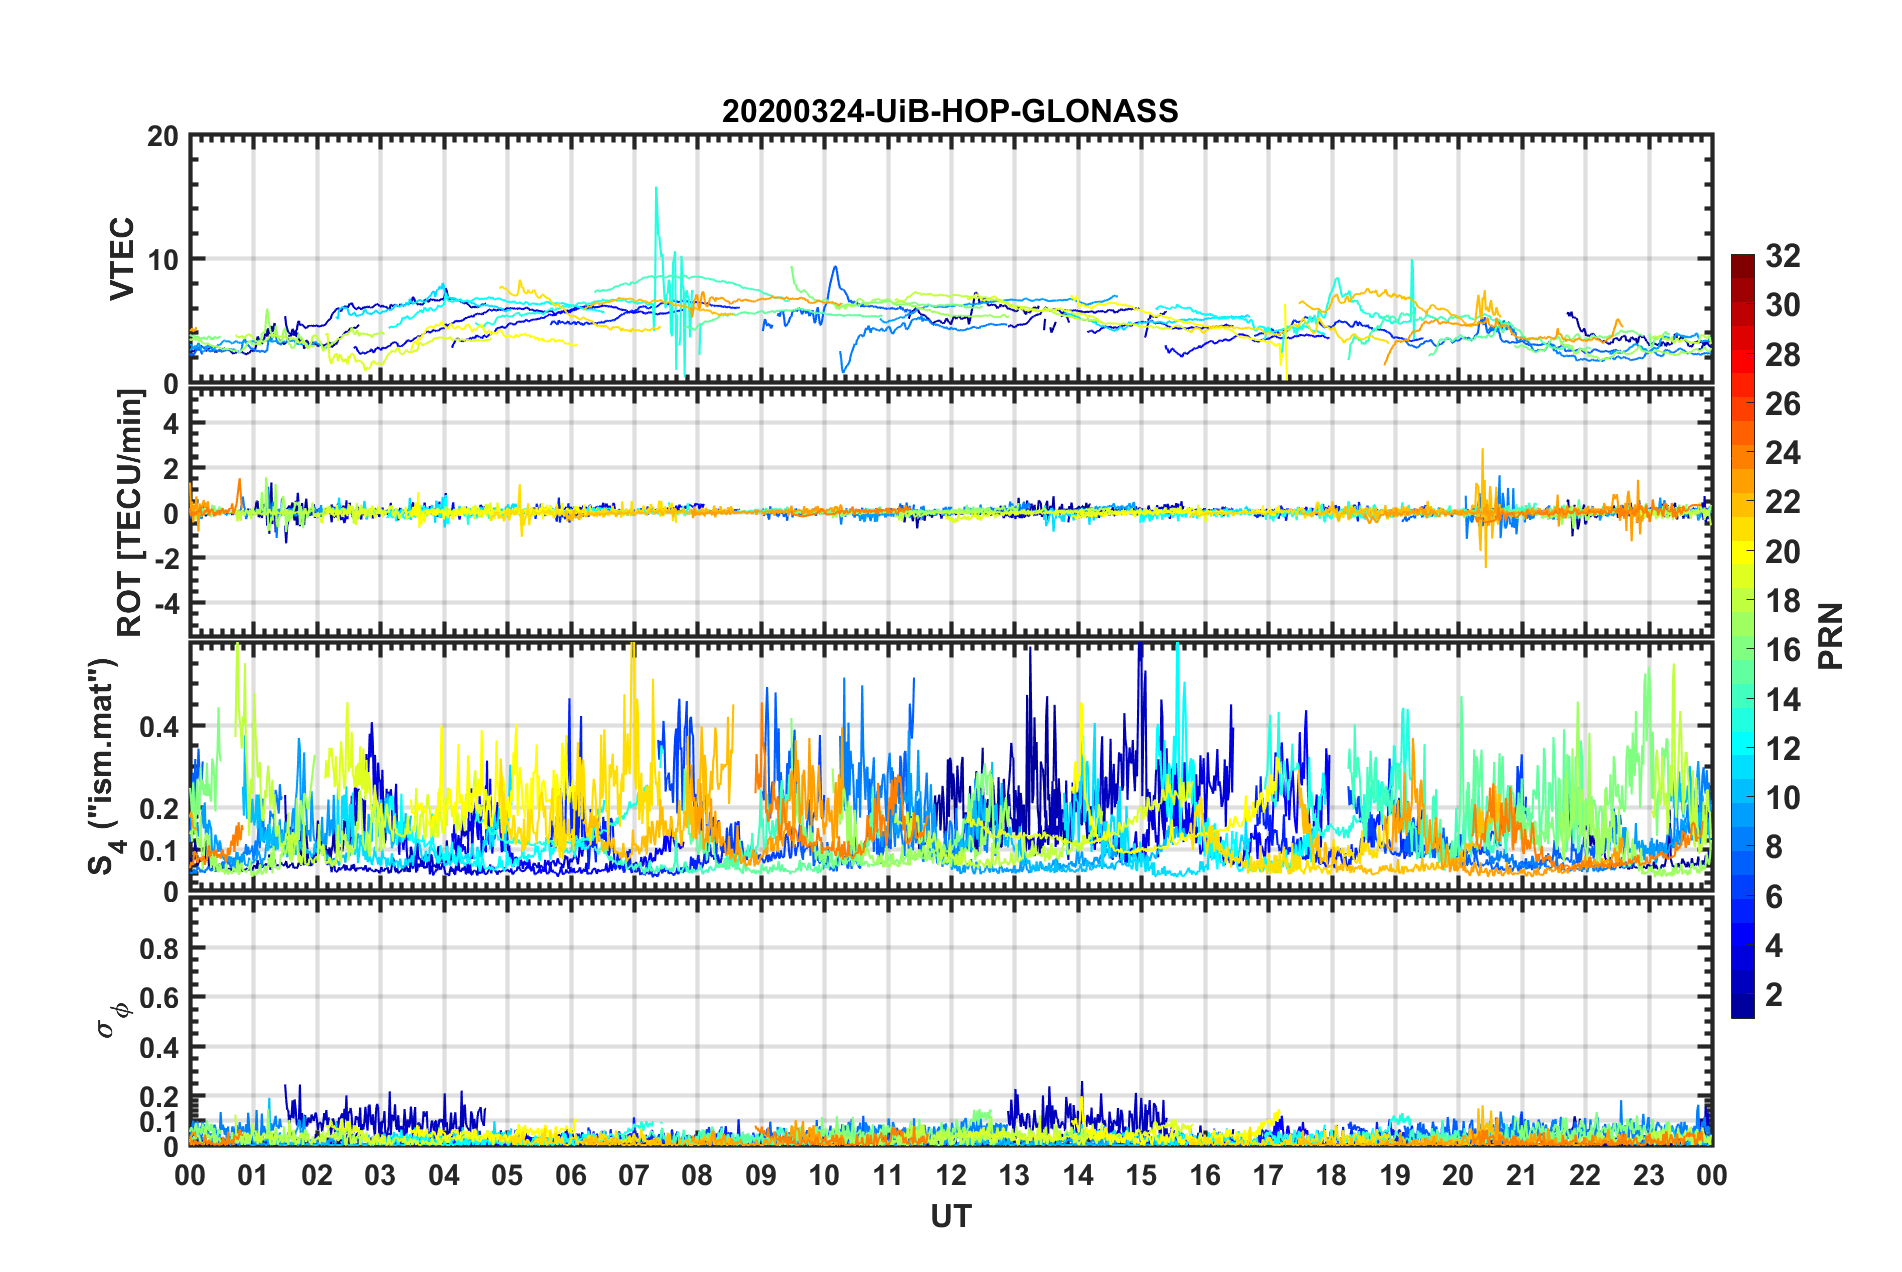
Task: Click the PRN color scale bar
Action: coord(1742,636)
